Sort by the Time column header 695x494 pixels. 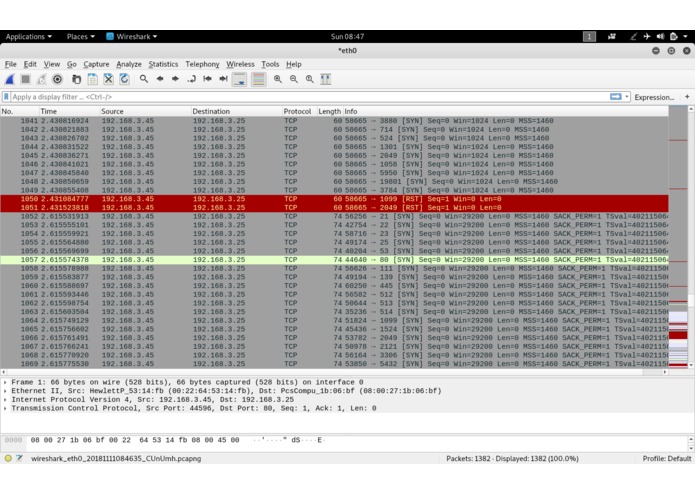[69, 111]
